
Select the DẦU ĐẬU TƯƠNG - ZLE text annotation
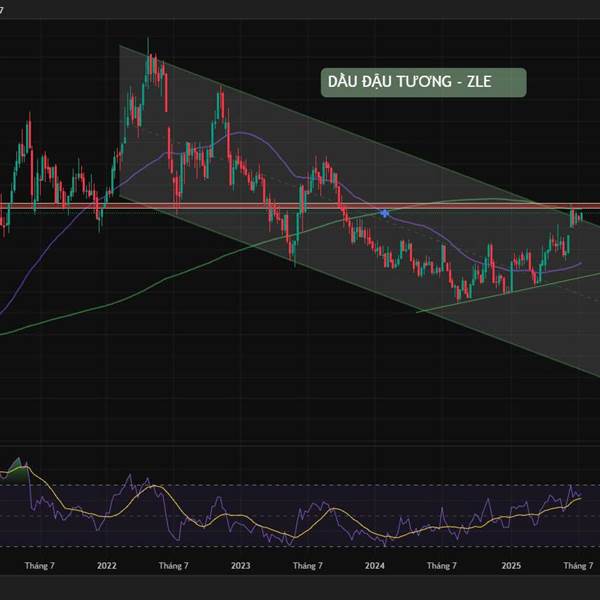424,82
